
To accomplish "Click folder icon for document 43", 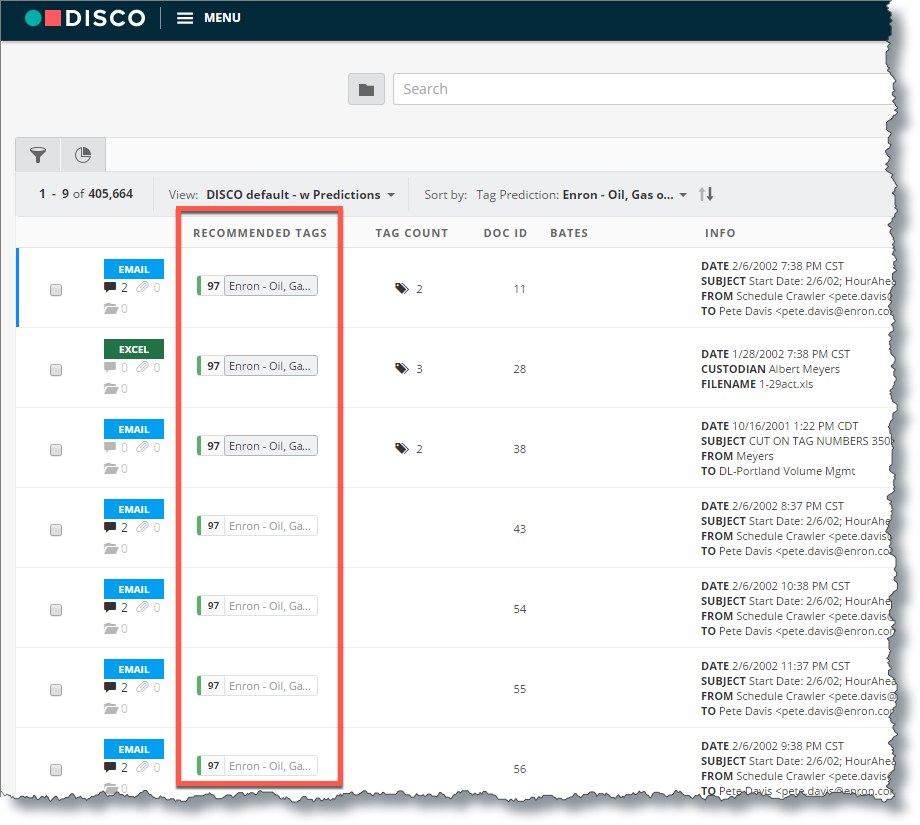I will click(111, 549).
